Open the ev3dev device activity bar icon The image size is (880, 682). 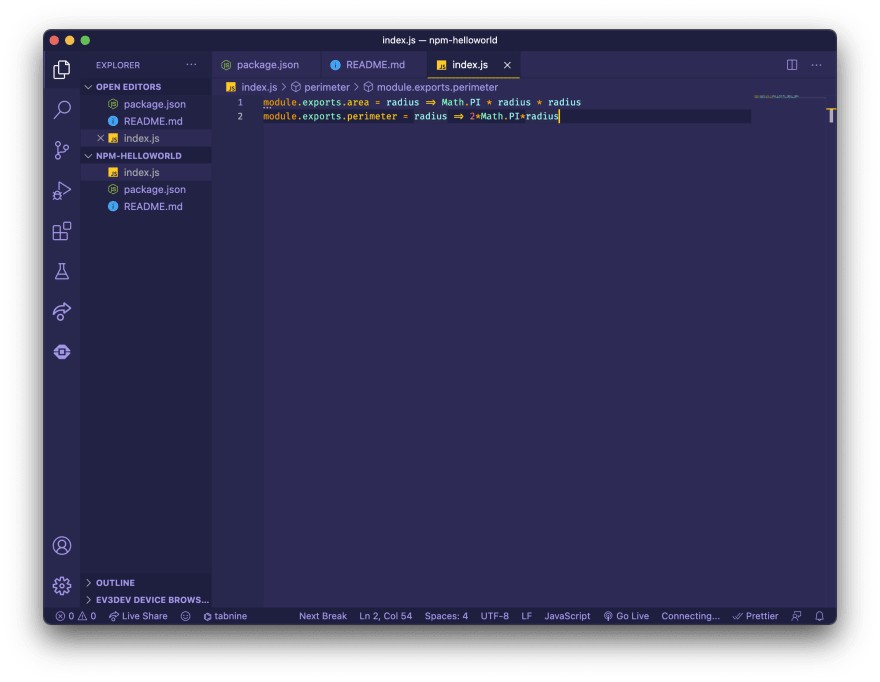coord(62,352)
